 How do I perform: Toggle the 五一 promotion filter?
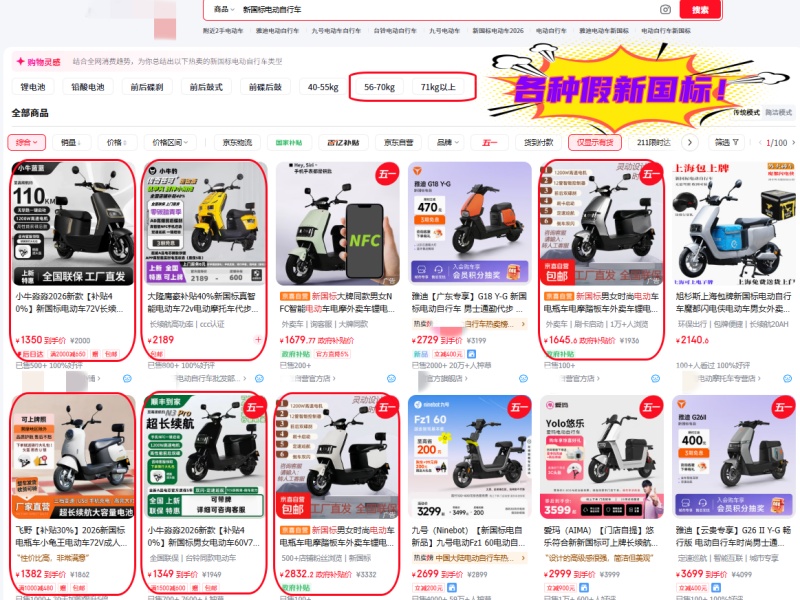(x=489, y=142)
